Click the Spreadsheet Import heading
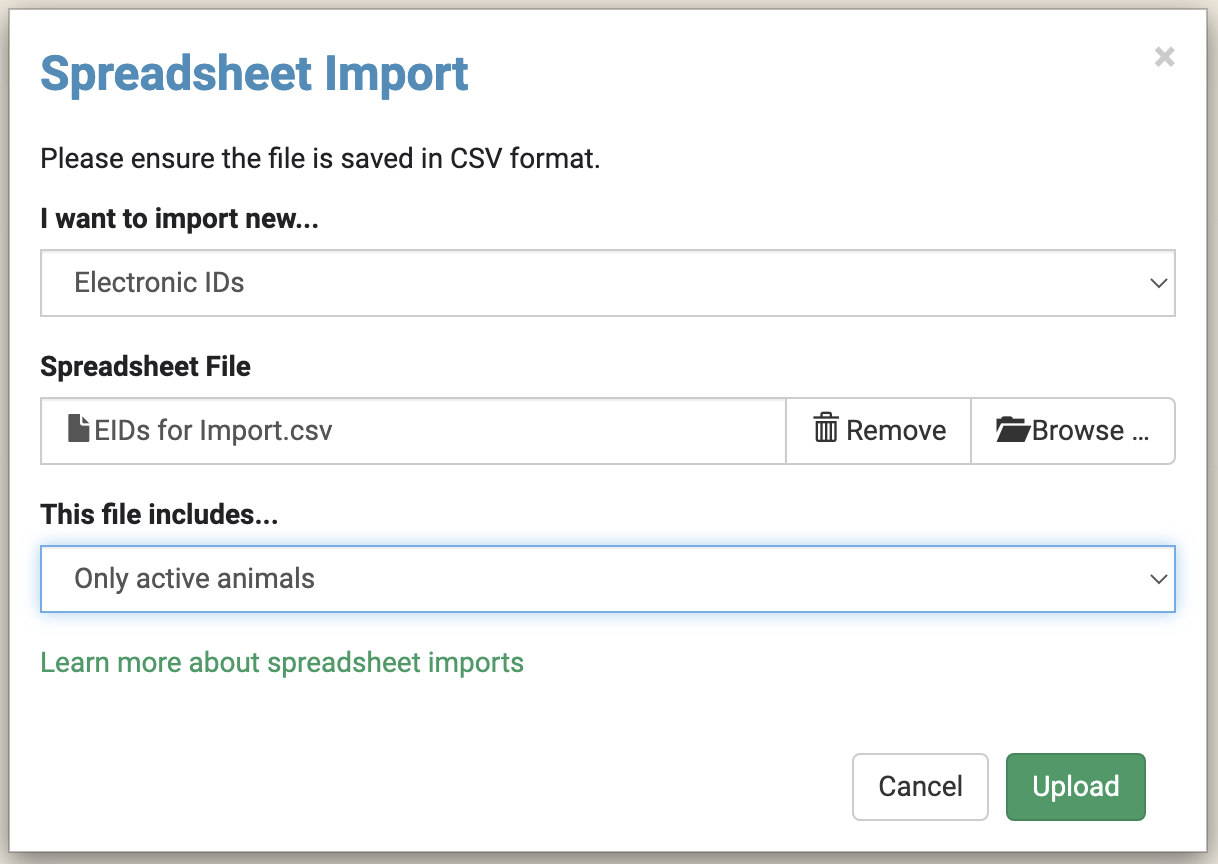Viewport: 1218px width, 864px height. (254, 75)
